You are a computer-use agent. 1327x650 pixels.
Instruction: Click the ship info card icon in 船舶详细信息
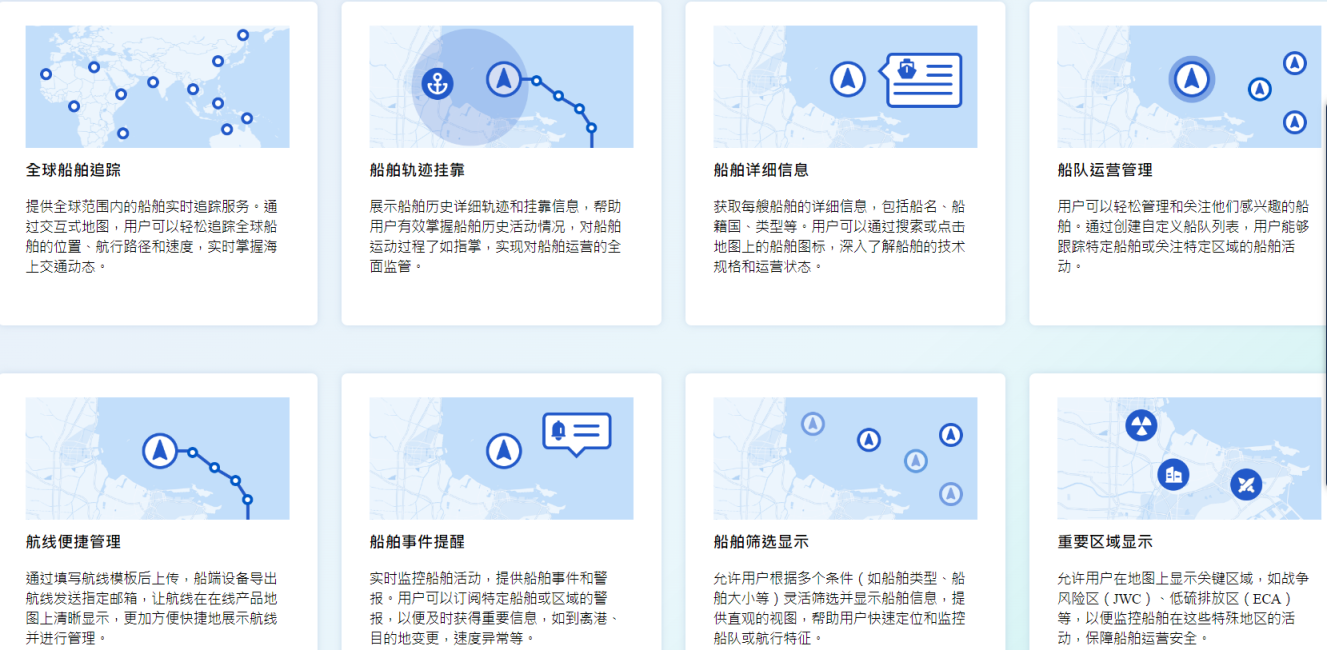point(924,80)
